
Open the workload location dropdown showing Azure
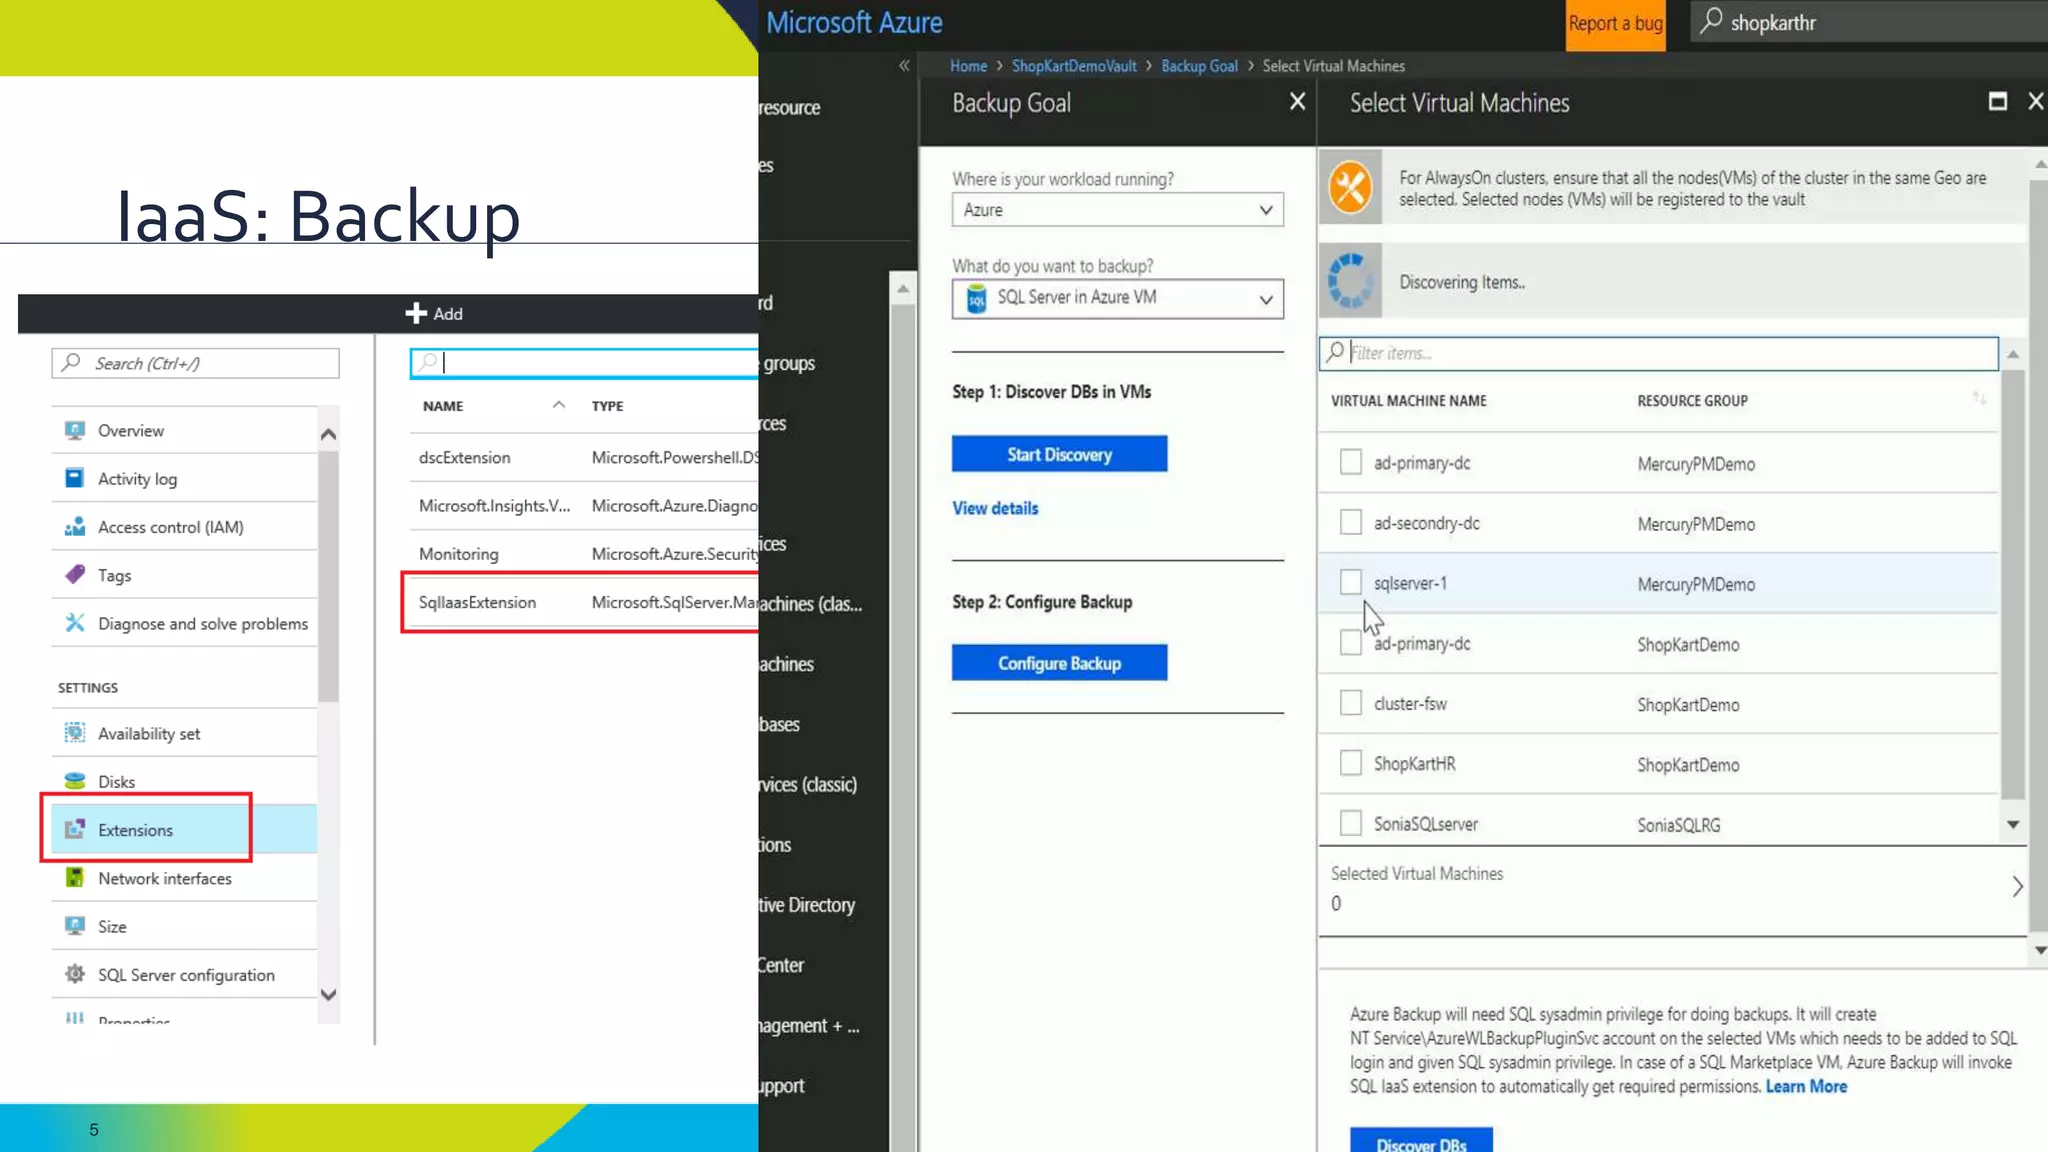[1117, 210]
